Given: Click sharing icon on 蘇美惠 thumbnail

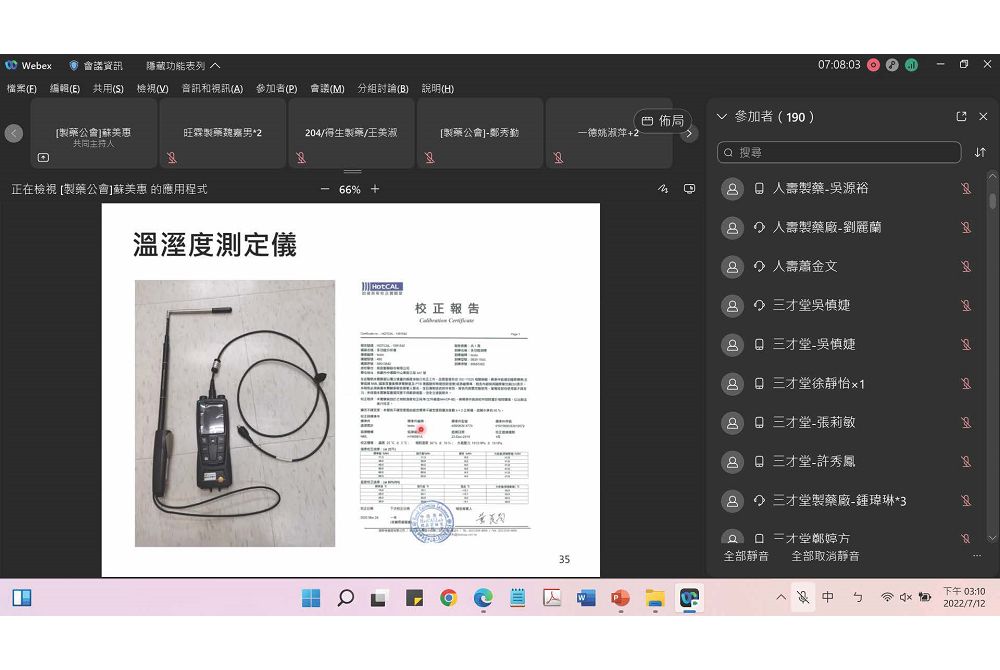Looking at the screenshot, I should (43, 157).
